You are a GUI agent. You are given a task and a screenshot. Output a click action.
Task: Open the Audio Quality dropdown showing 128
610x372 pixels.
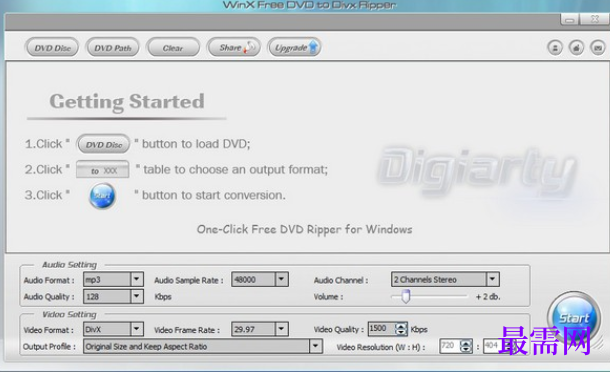click(x=113, y=297)
